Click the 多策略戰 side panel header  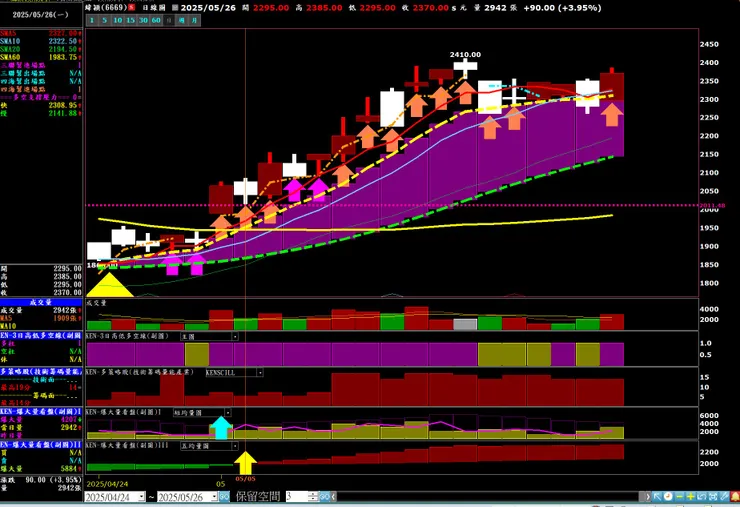pyautogui.click(x=41, y=372)
